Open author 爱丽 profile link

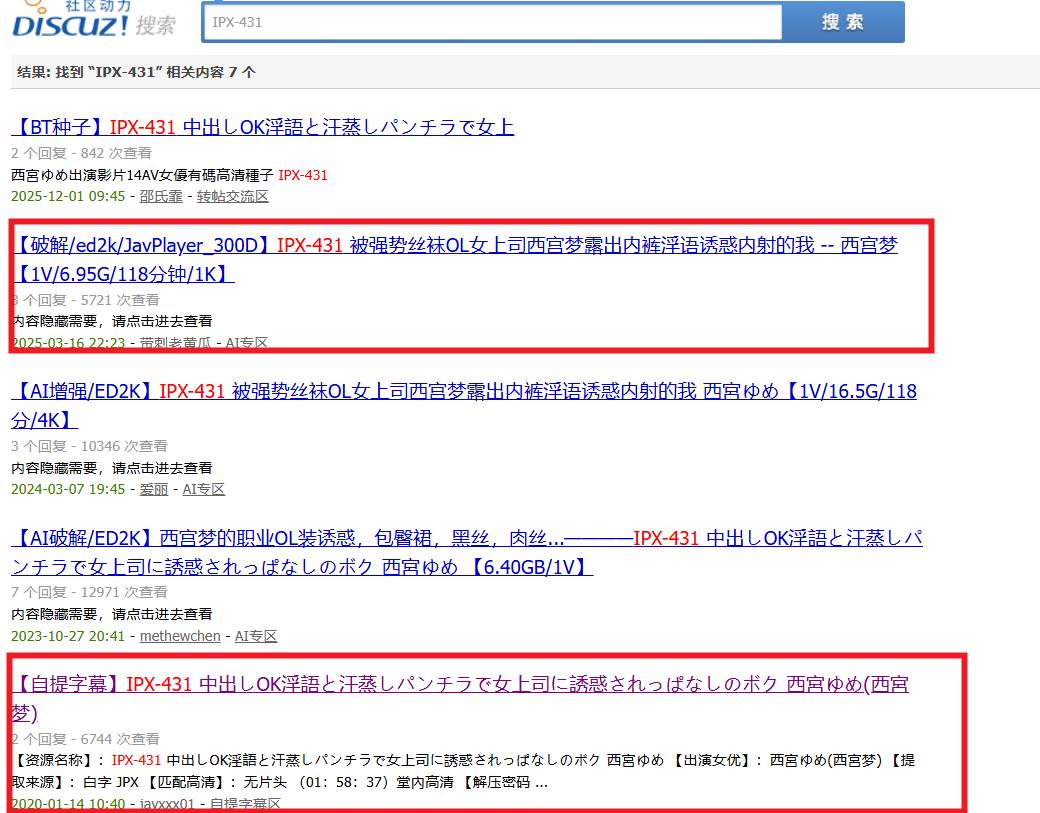(153, 489)
